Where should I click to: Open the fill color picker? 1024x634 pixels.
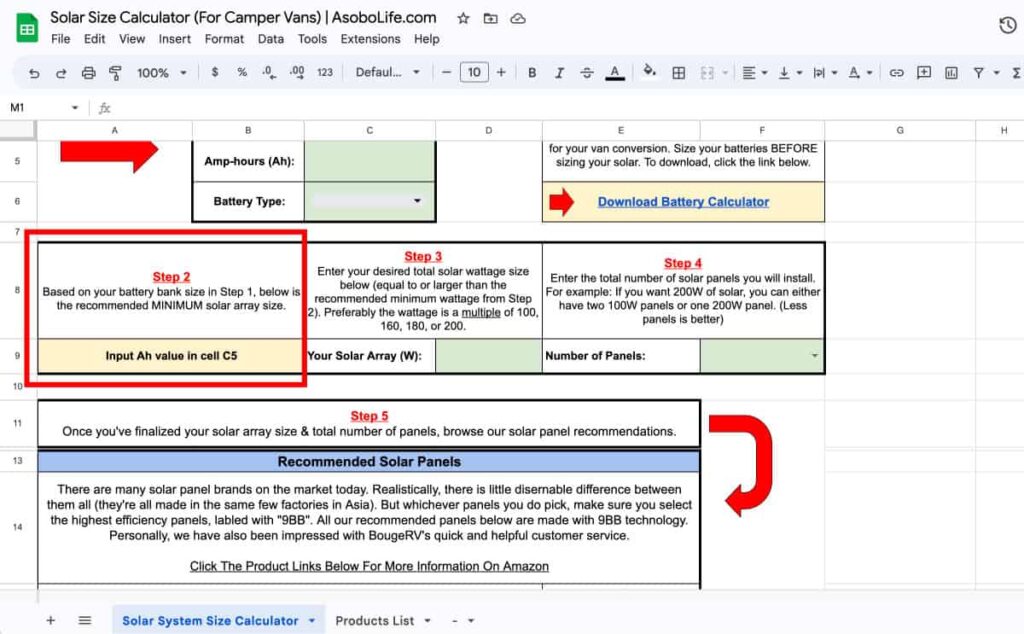[649, 71]
